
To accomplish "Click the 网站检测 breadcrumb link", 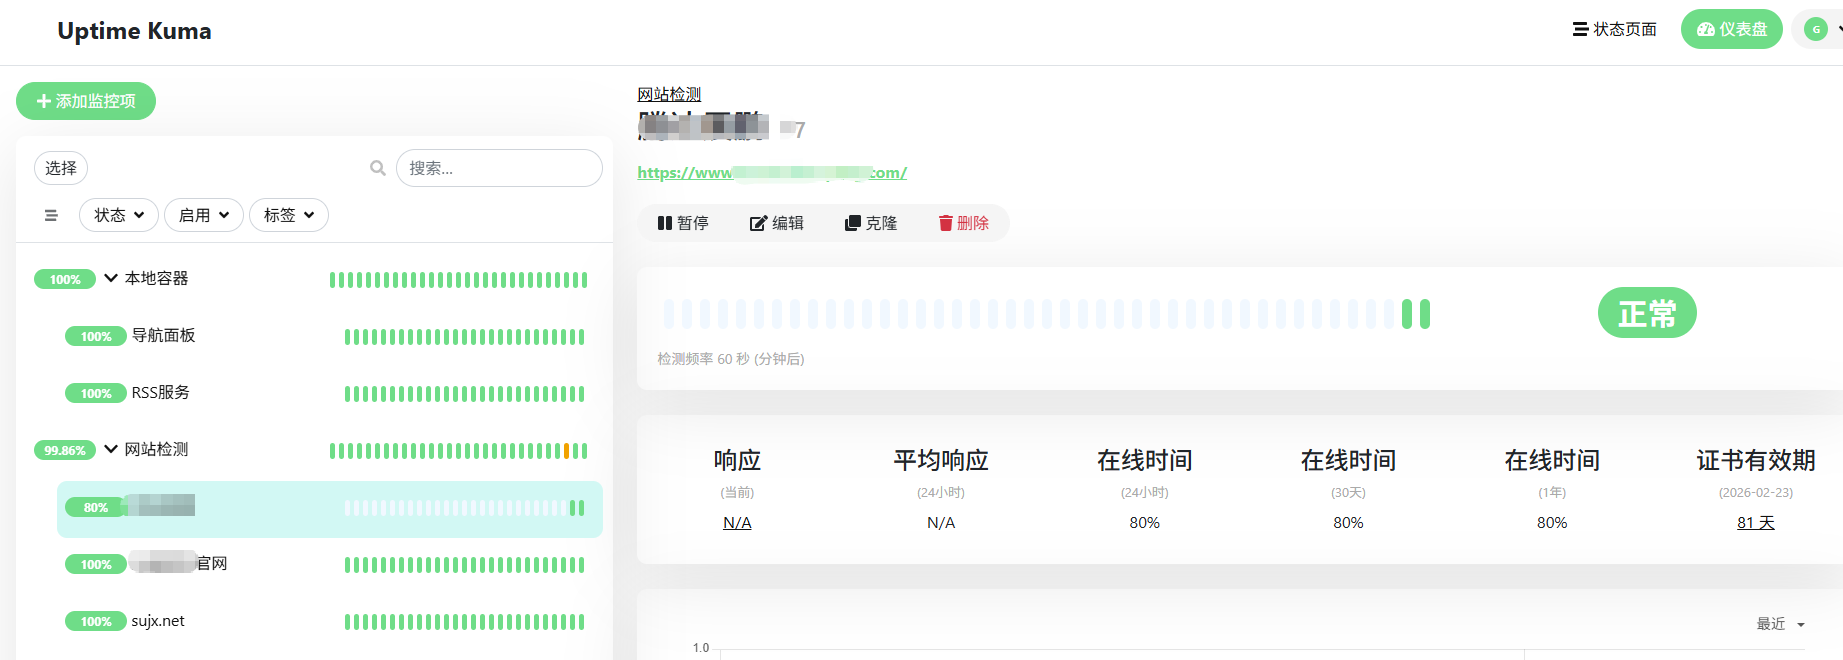I will [x=669, y=94].
